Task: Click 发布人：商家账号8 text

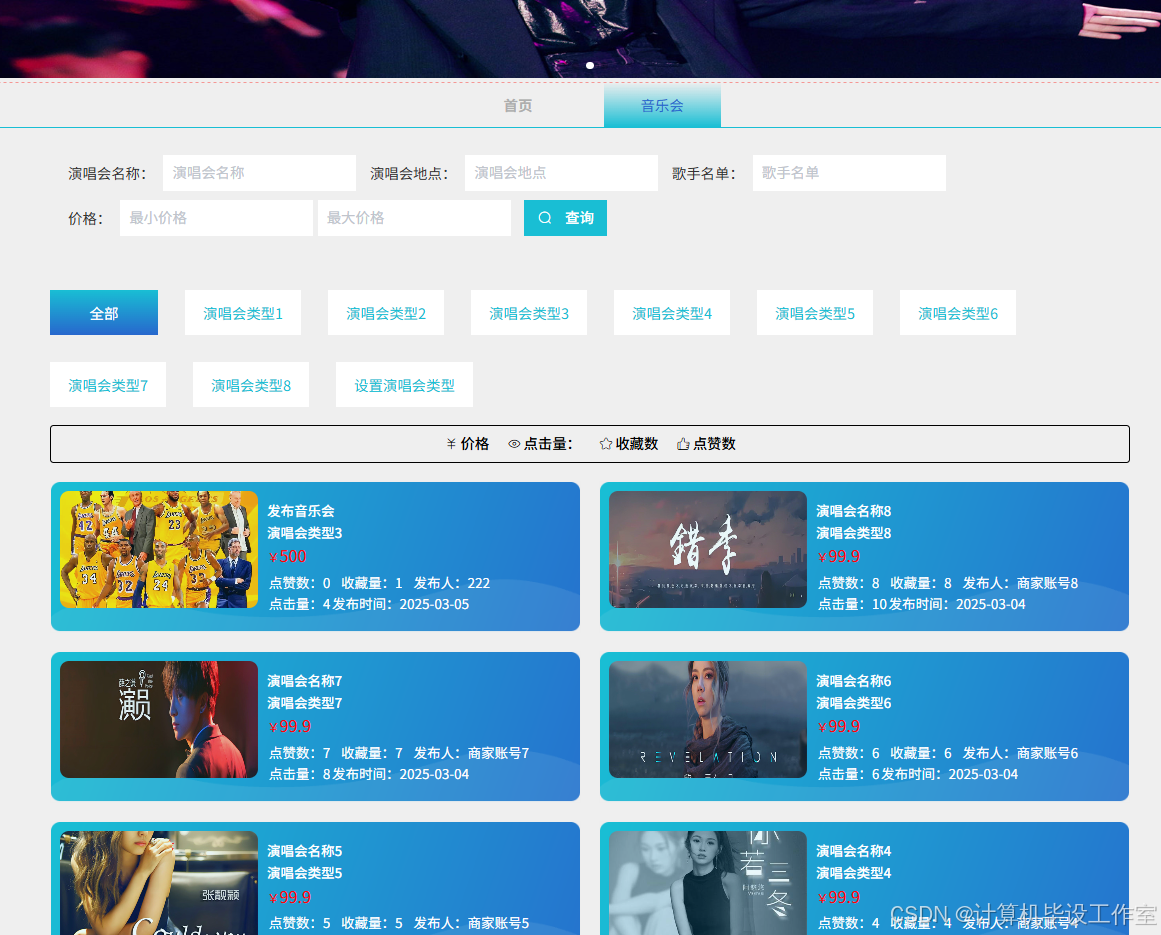Action: 1020,583
